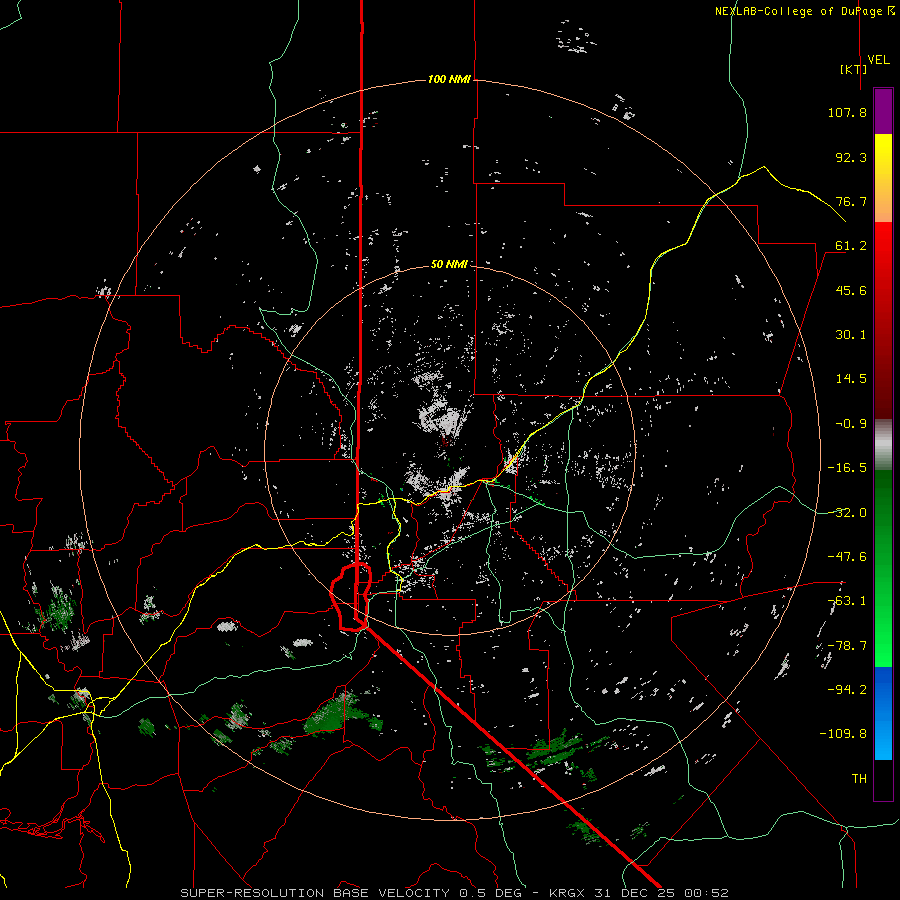Screen dimensions: 900x900
Task: Click the green segment of velocity color bar
Action: click(883, 568)
